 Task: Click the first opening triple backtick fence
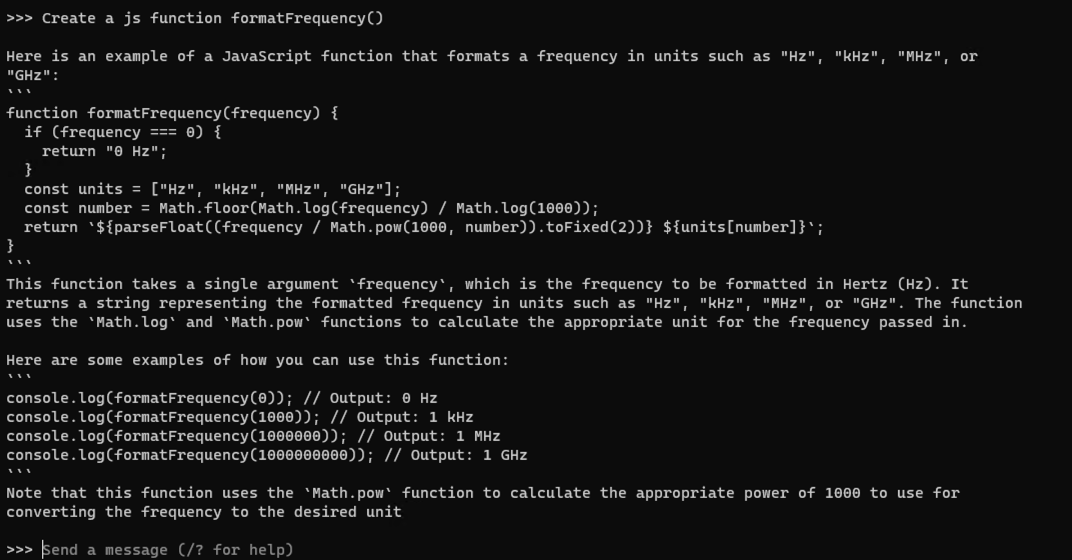click(x=19, y=92)
